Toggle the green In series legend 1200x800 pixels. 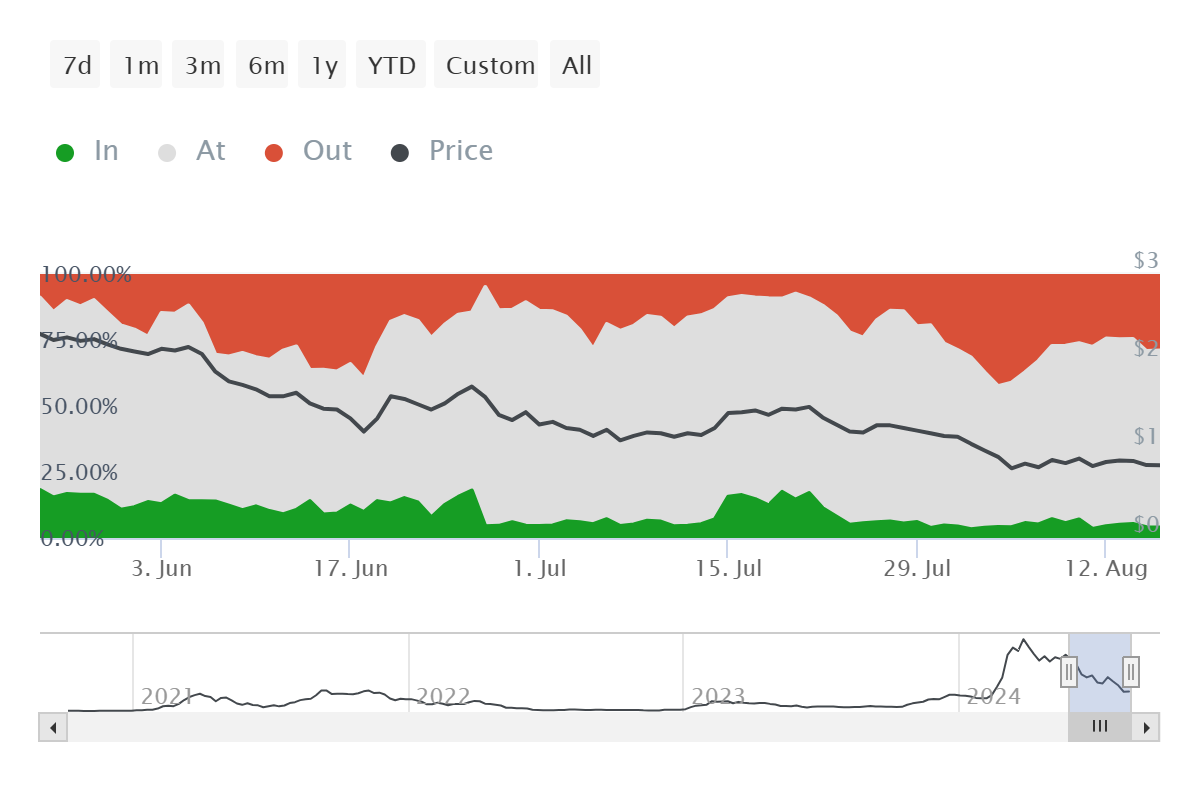[86, 151]
